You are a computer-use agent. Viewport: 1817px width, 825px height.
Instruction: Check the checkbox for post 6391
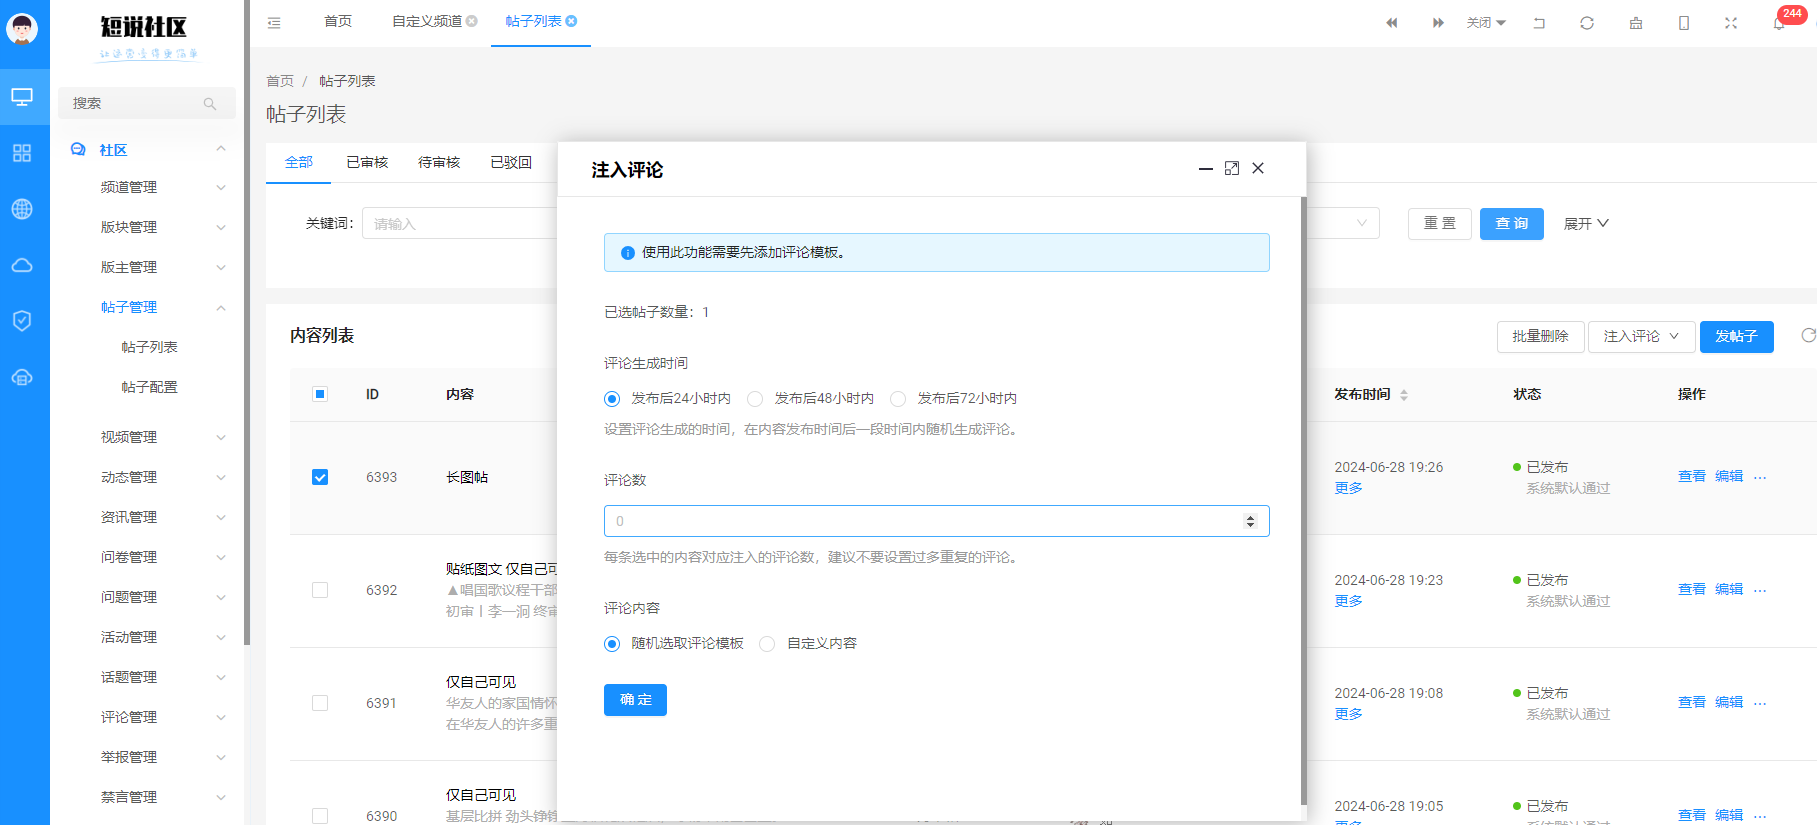coord(320,703)
